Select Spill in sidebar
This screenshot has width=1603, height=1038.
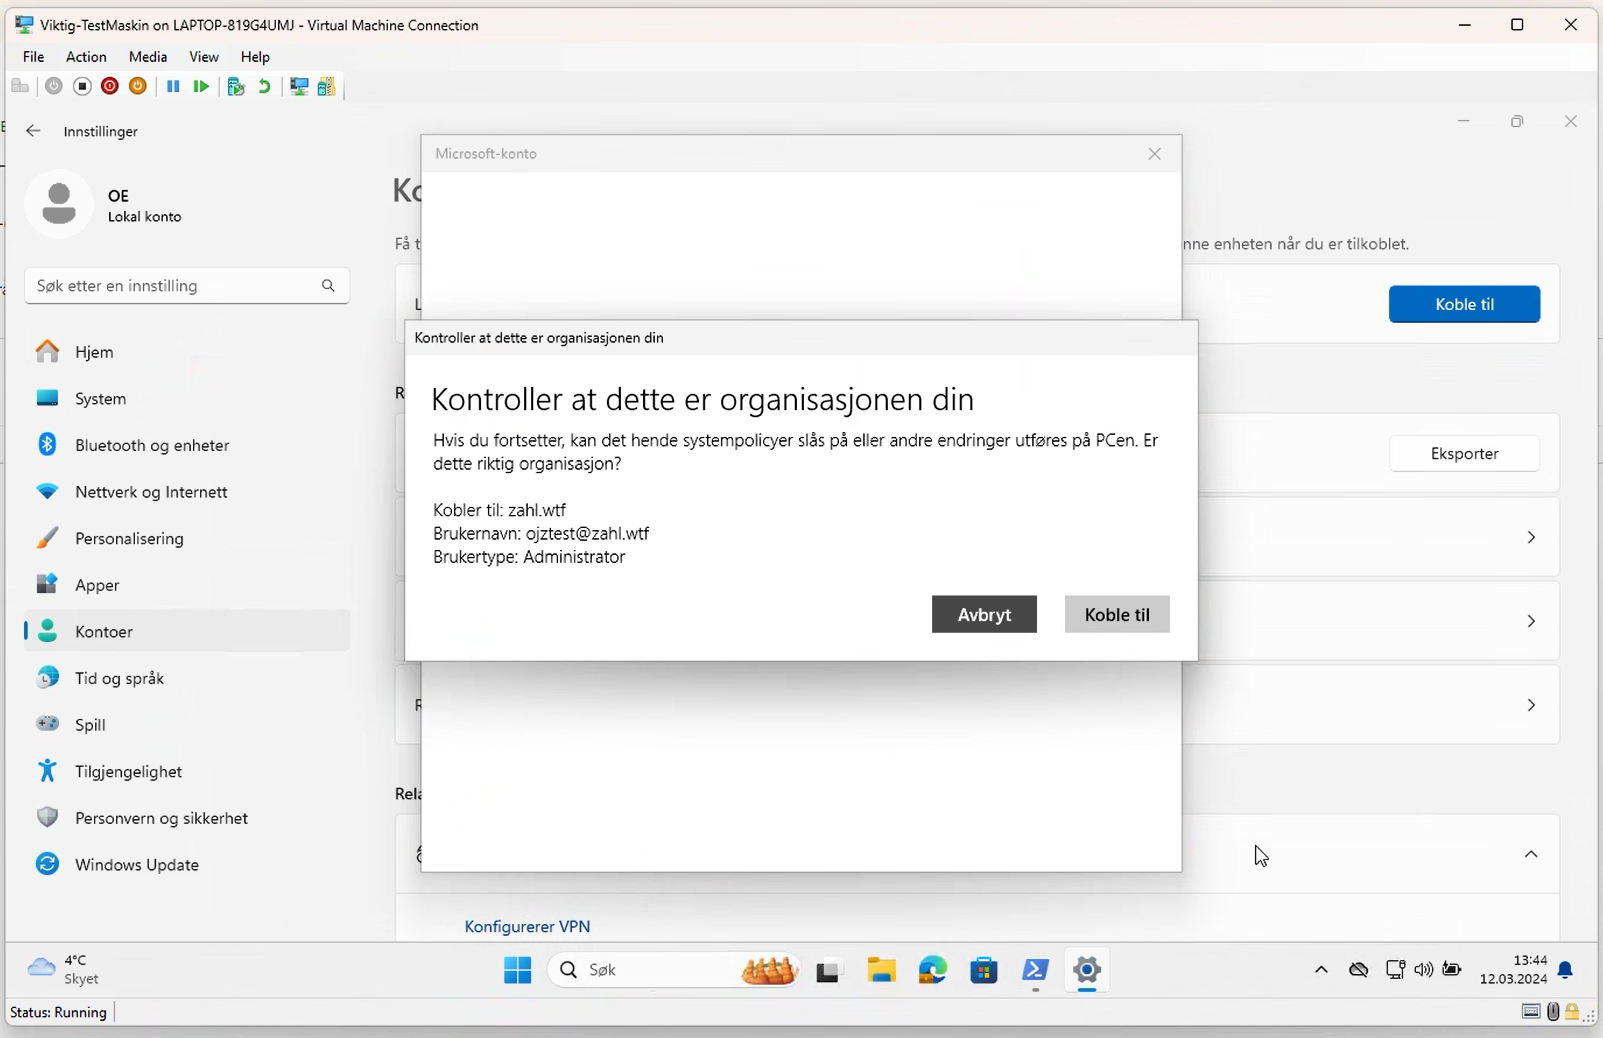[x=187, y=725]
